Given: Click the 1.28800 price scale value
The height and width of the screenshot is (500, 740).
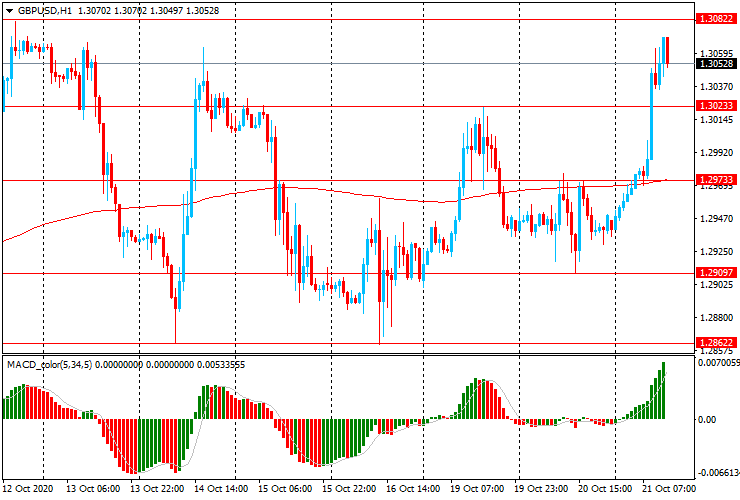Looking at the screenshot, I should [716, 318].
